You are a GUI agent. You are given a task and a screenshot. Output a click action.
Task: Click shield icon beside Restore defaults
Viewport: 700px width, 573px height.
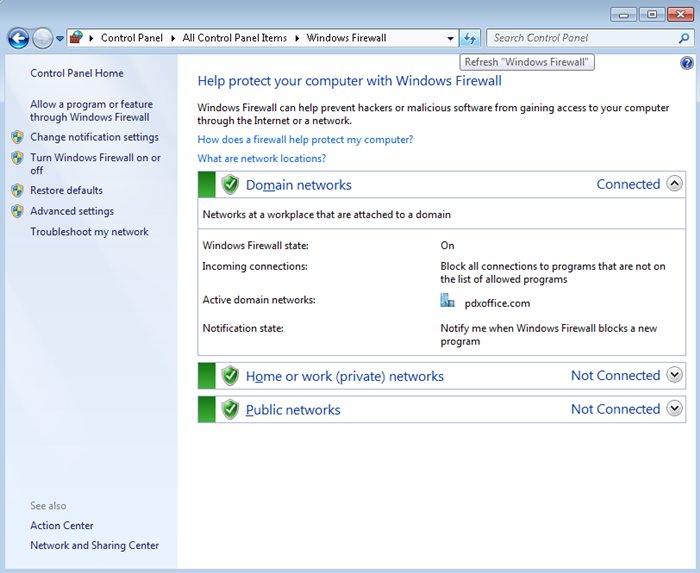[17, 191]
